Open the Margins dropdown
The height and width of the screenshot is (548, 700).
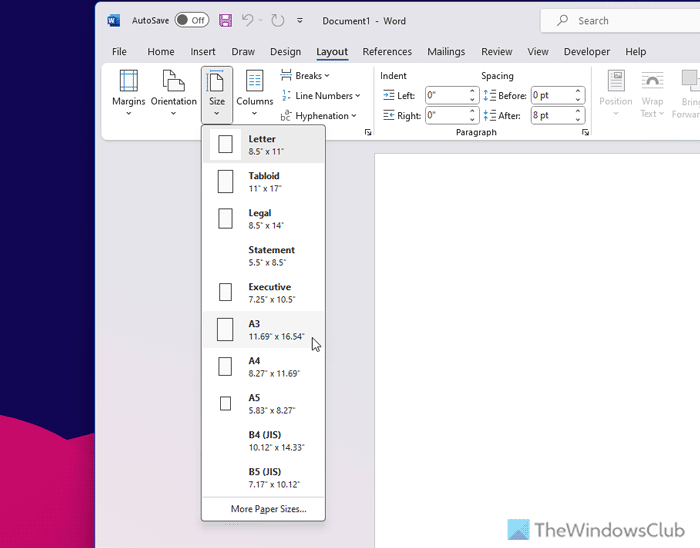click(x=129, y=94)
